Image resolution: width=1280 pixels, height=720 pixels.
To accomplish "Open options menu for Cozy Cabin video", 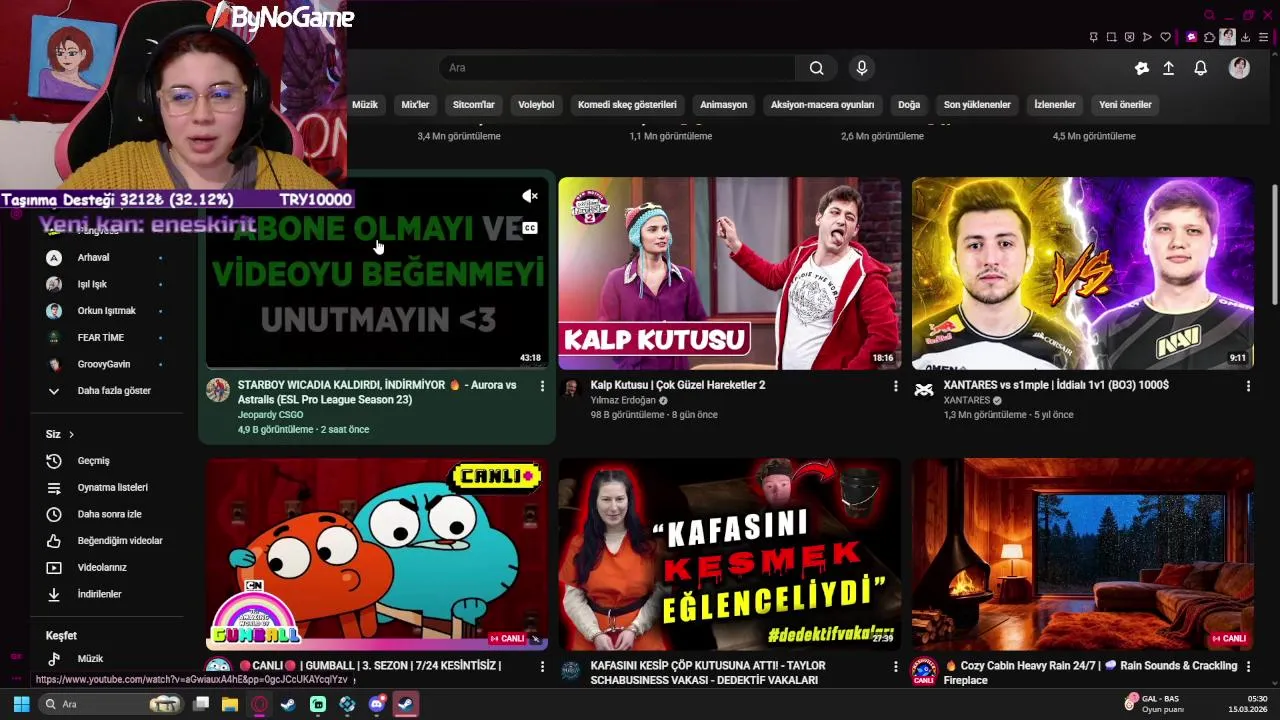I will coord(1248,666).
